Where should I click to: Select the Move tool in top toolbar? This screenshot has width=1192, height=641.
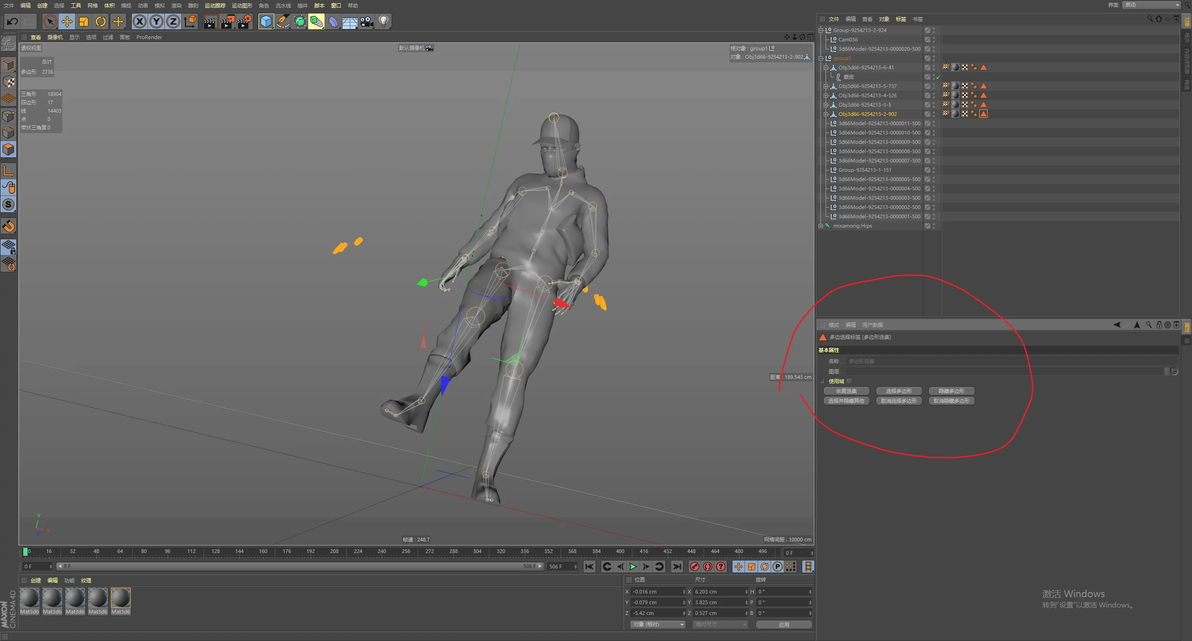click(x=67, y=21)
